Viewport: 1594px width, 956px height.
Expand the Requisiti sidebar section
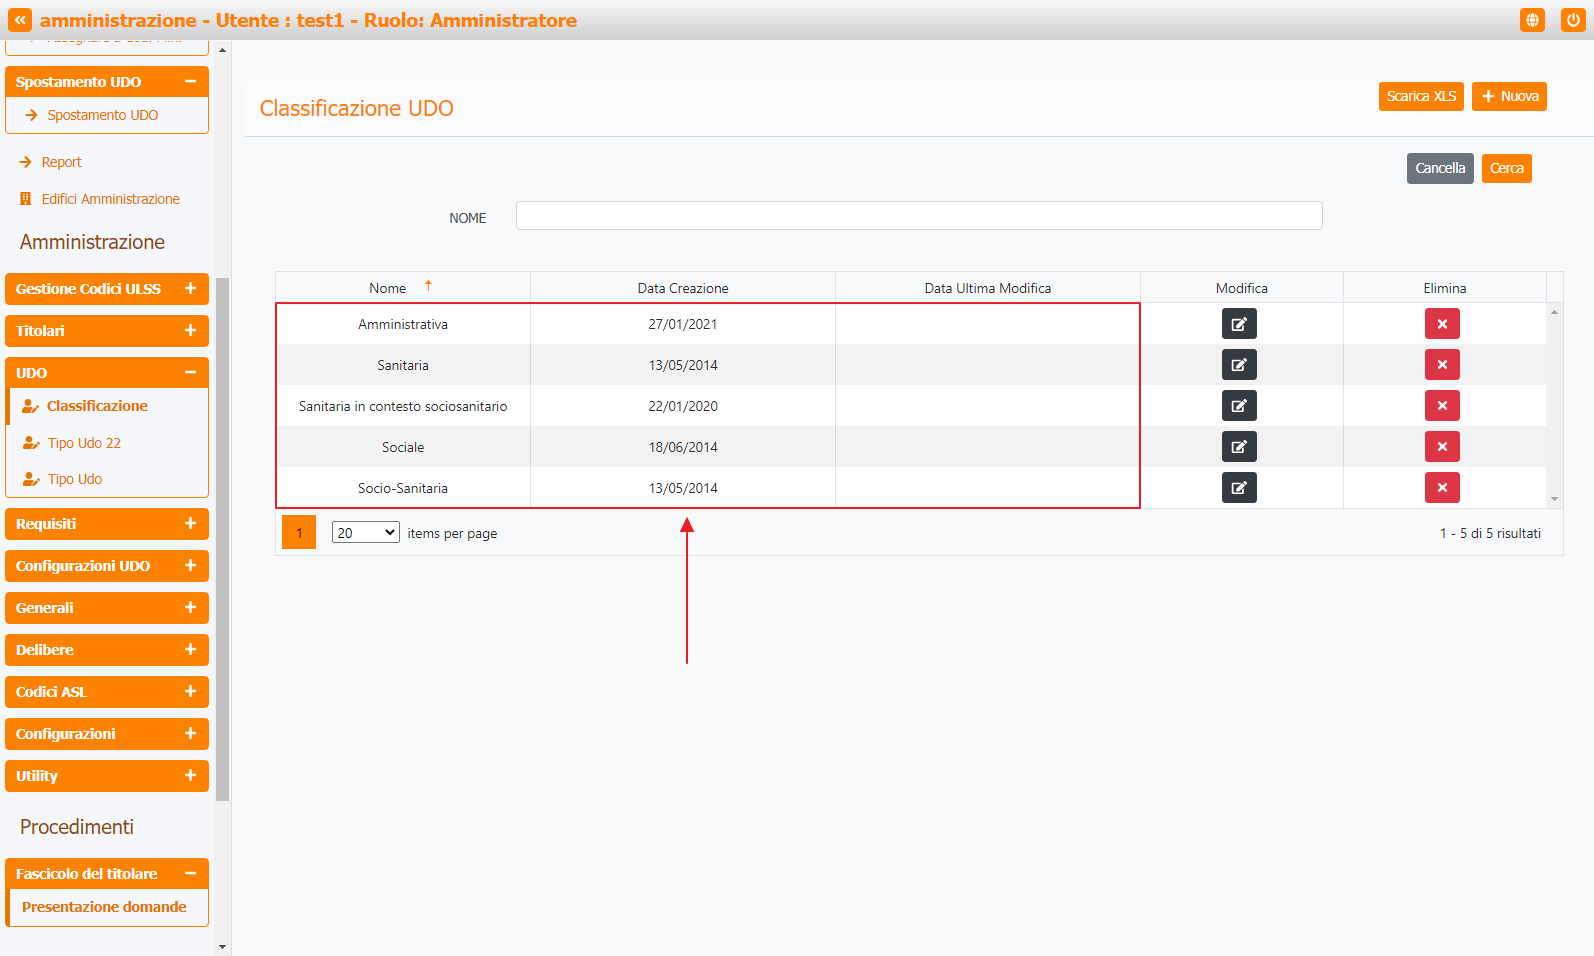point(190,524)
